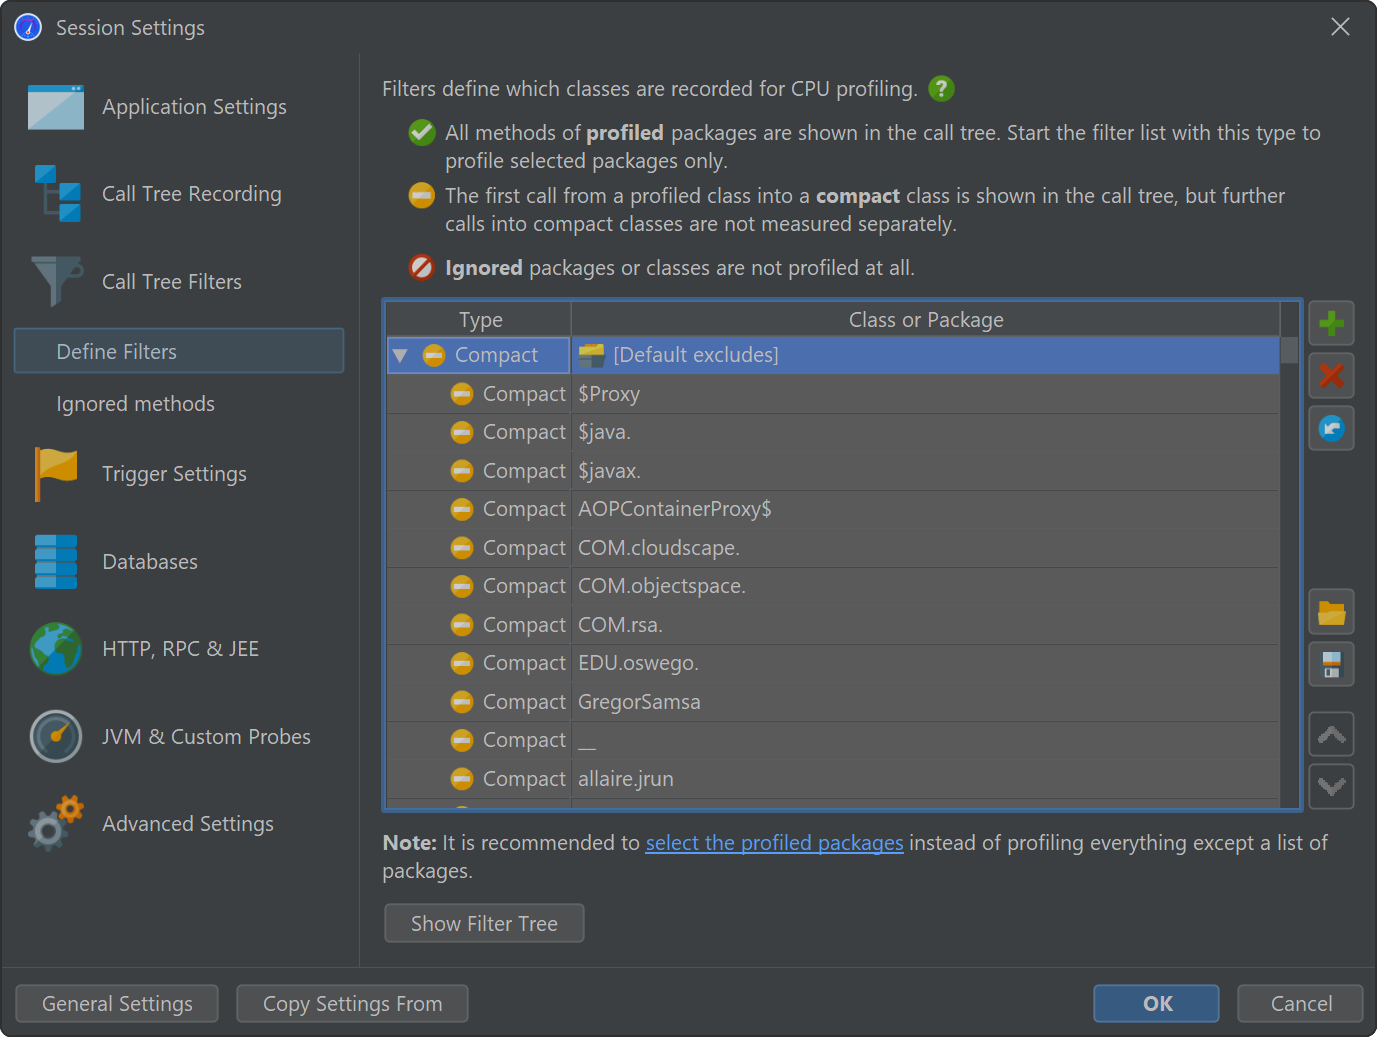The height and width of the screenshot is (1037, 1377).
Task: Open help via green question mark icon
Action: point(941,89)
